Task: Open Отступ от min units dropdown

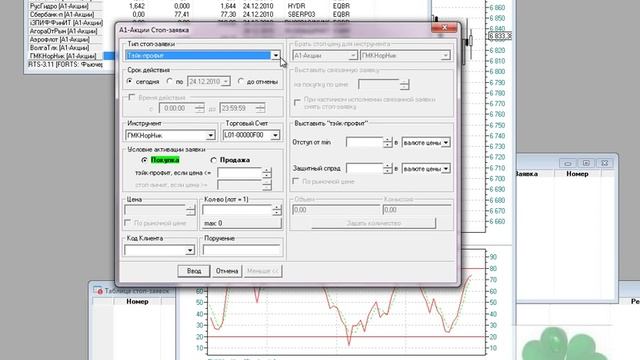Action: tap(446, 142)
